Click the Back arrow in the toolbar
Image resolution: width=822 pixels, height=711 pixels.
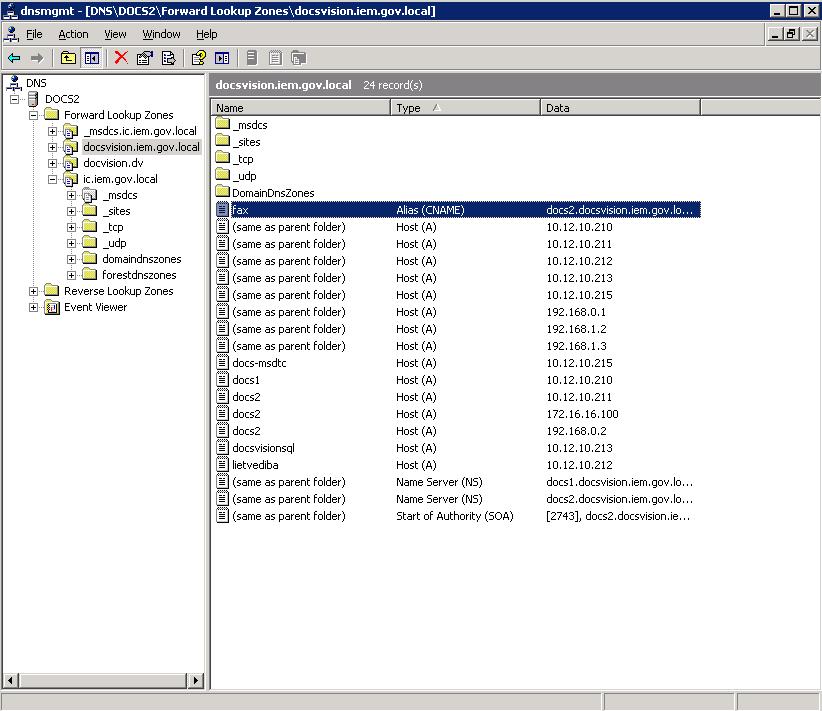[14, 58]
